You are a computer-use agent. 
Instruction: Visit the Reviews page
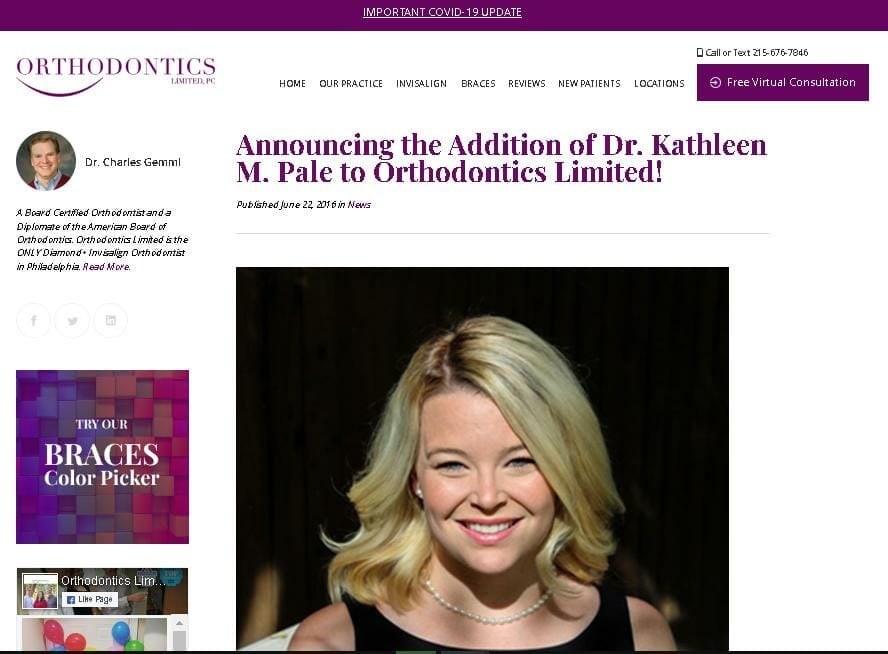[x=527, y=84]
